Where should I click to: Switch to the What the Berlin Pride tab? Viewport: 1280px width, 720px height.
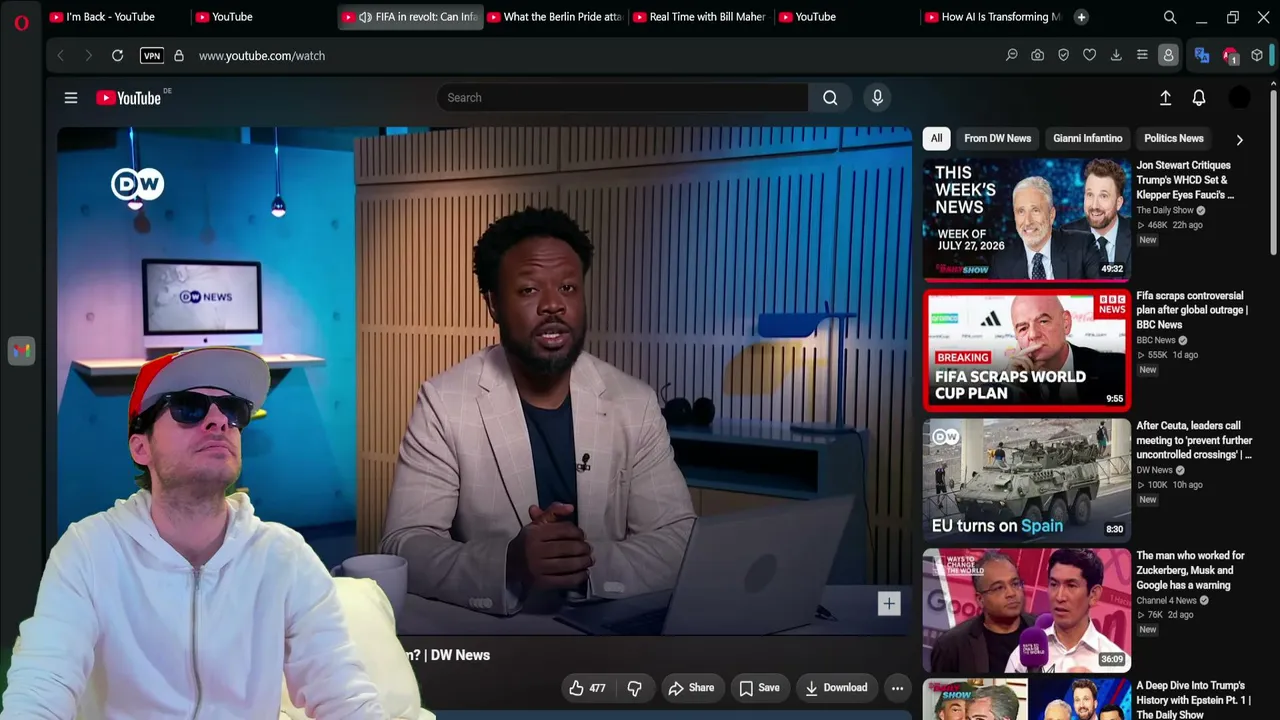(557, 17)
